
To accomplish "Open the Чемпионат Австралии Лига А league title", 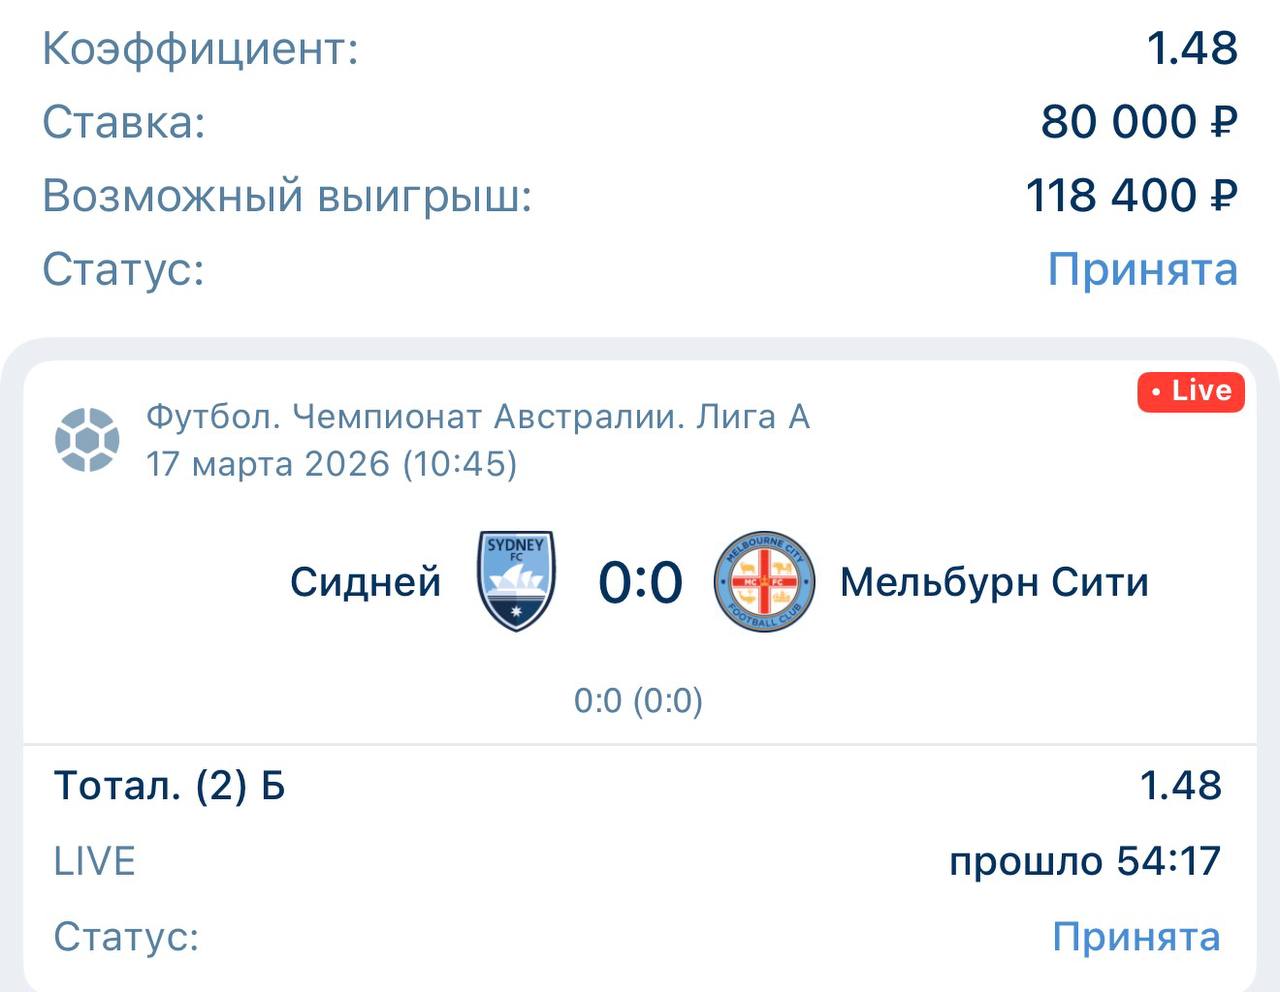I will point(478,416).
